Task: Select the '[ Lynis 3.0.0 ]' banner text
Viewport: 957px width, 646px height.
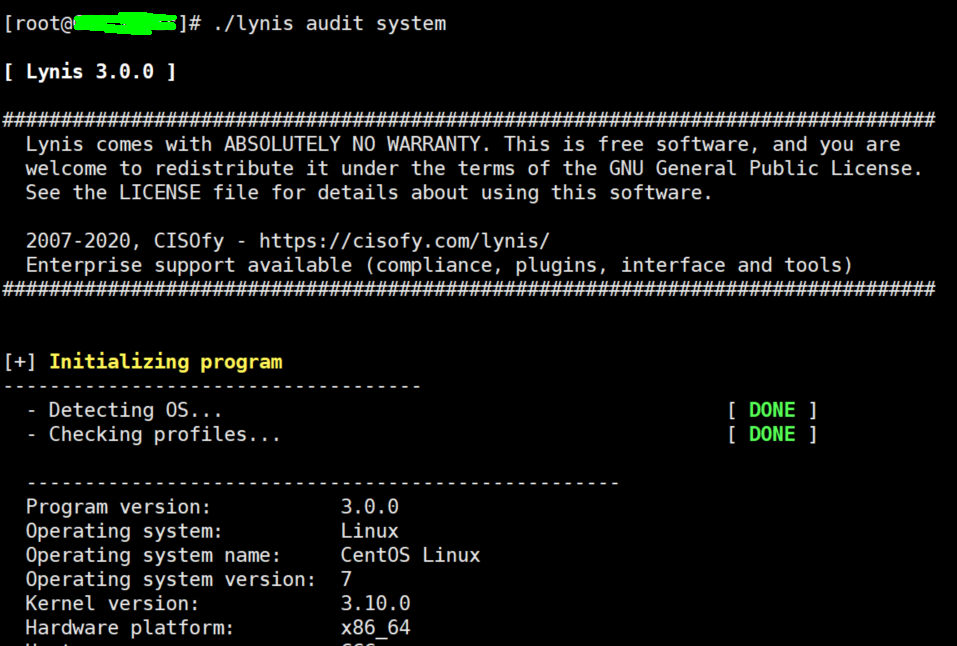Action: click(x=90, y=72)
